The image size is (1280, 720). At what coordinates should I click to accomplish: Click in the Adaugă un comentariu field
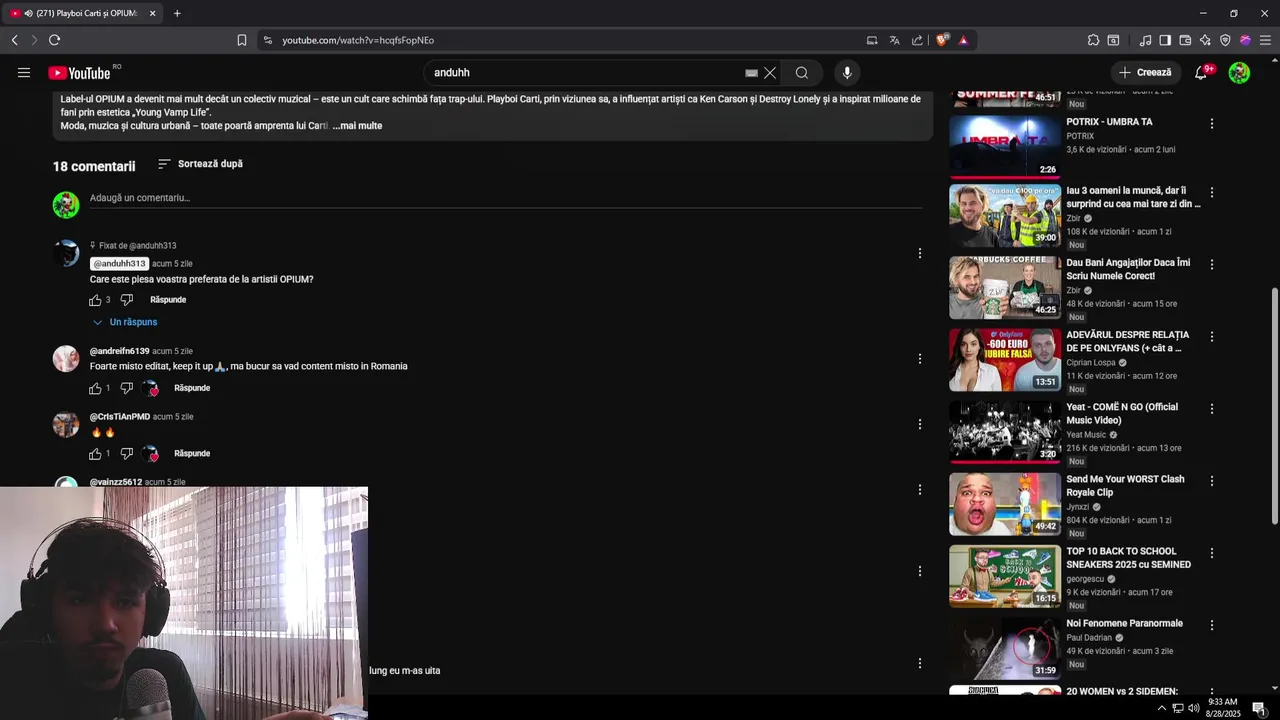tap(506, 198)
